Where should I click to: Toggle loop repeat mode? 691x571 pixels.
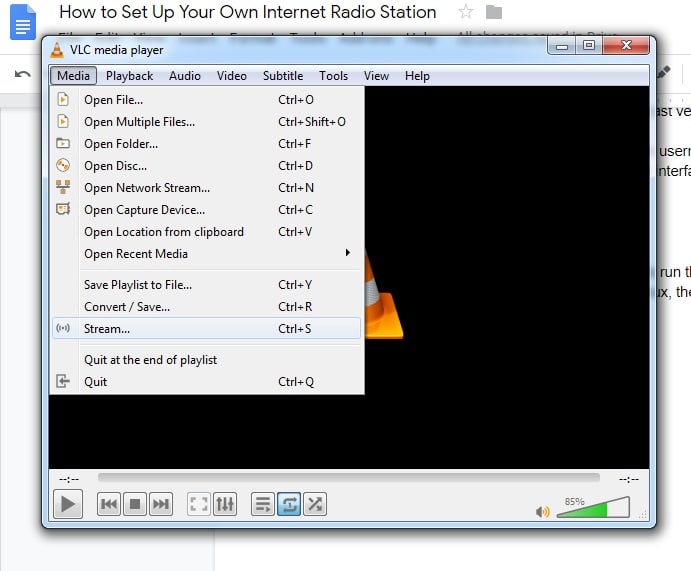(289, 504)
